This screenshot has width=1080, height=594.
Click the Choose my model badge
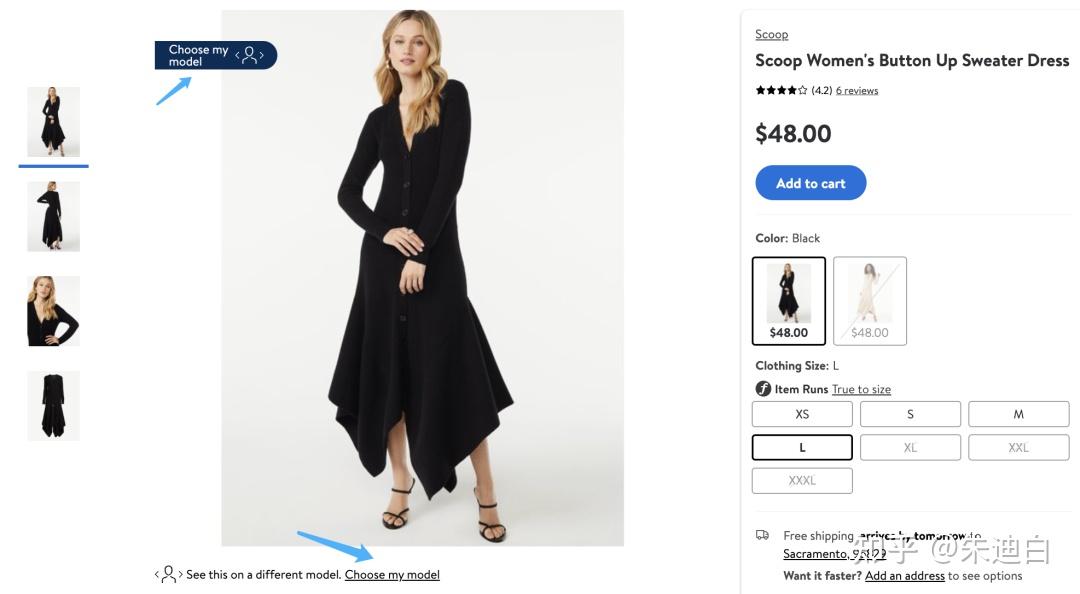click(215, 55)
